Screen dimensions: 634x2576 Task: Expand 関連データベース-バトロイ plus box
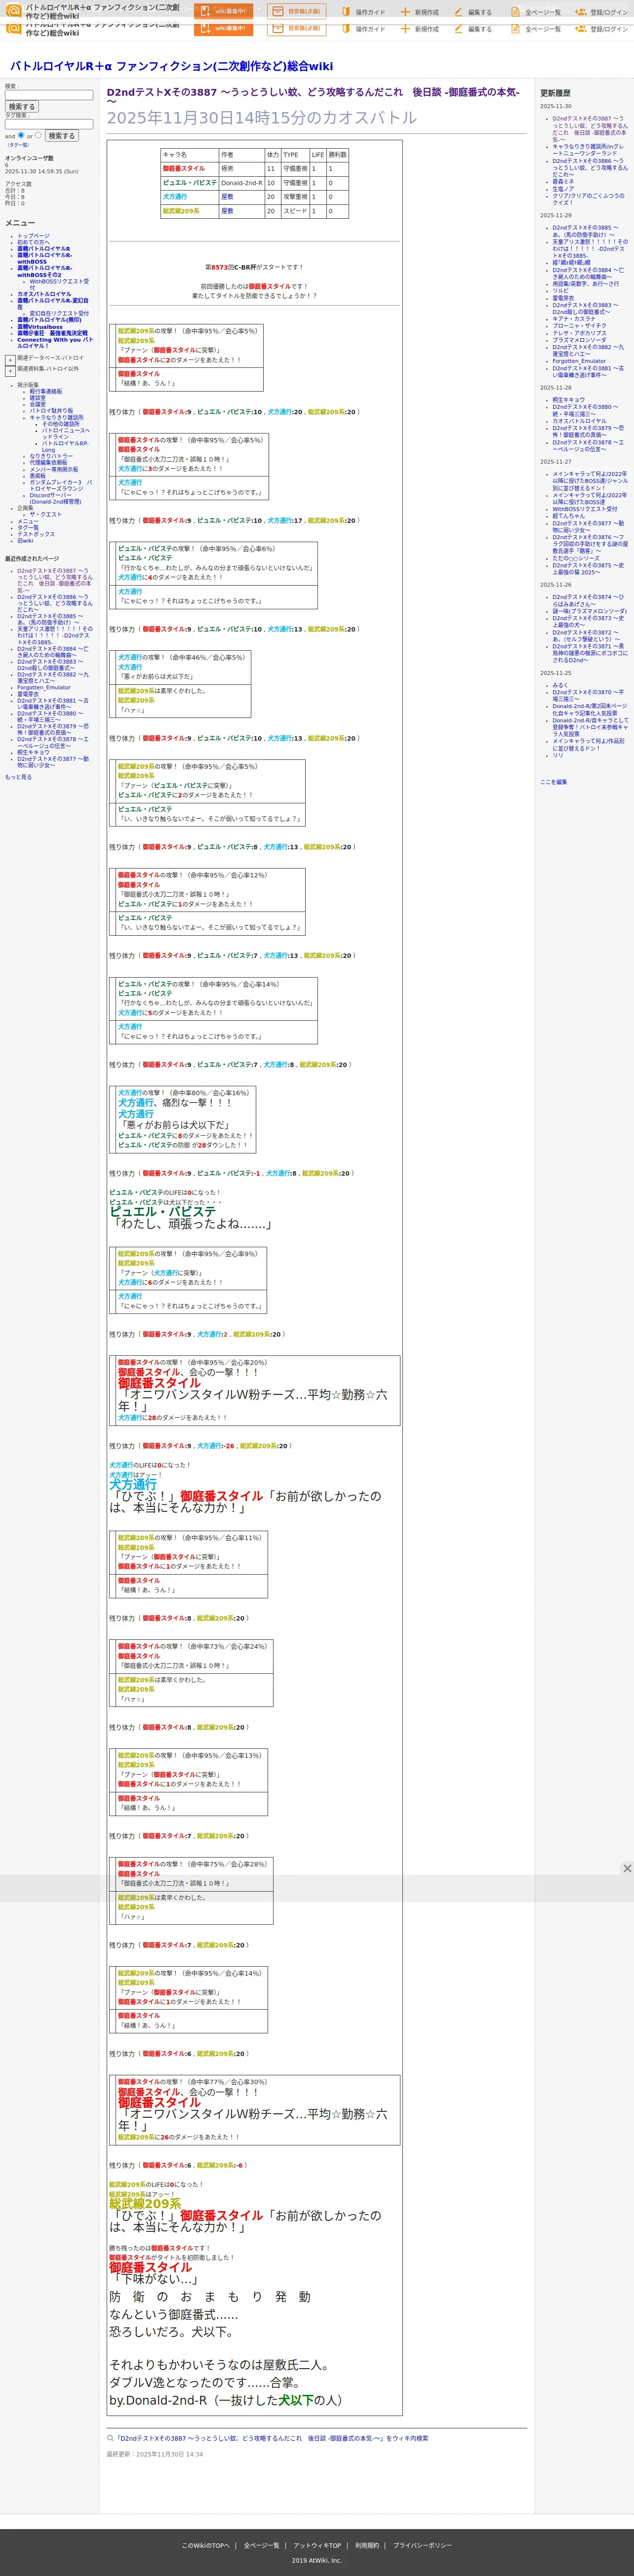coord(10,360)
